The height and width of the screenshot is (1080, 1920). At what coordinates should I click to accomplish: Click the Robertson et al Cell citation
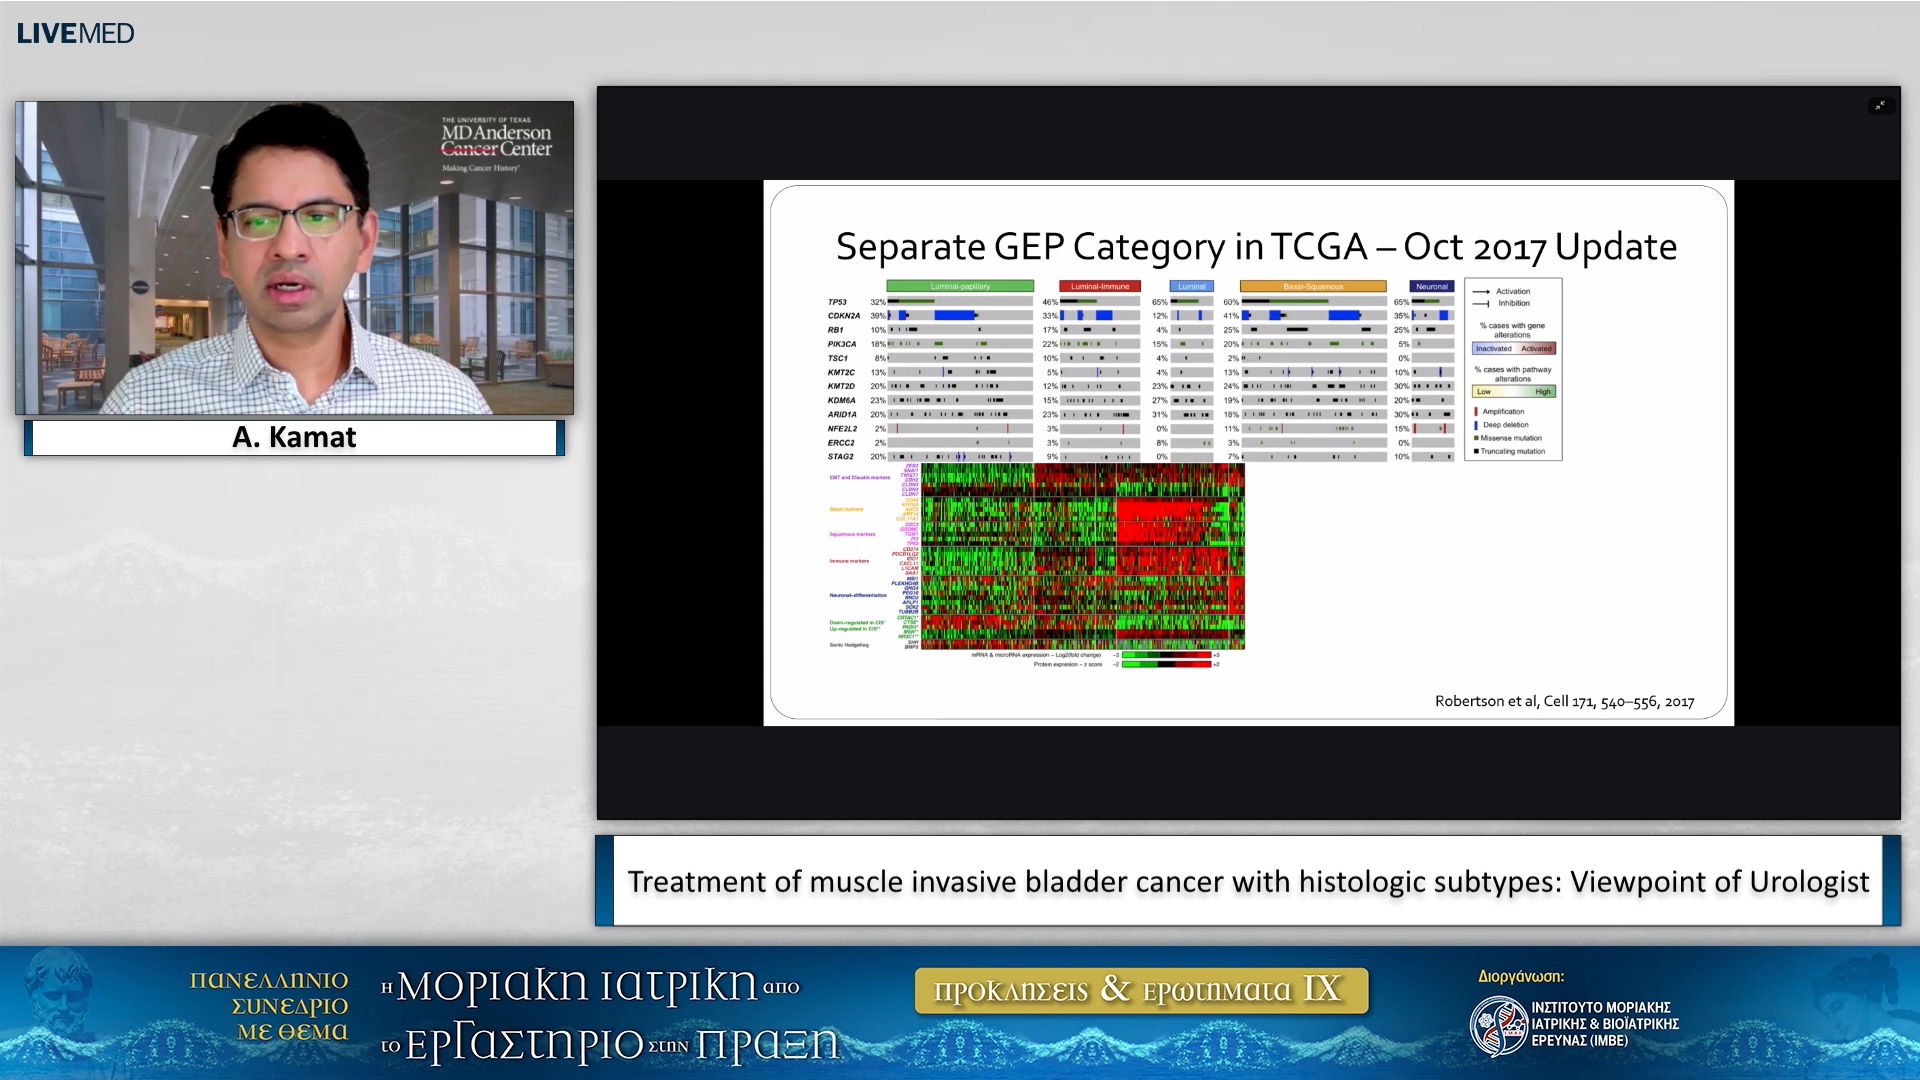click(x=1564, y=701)
